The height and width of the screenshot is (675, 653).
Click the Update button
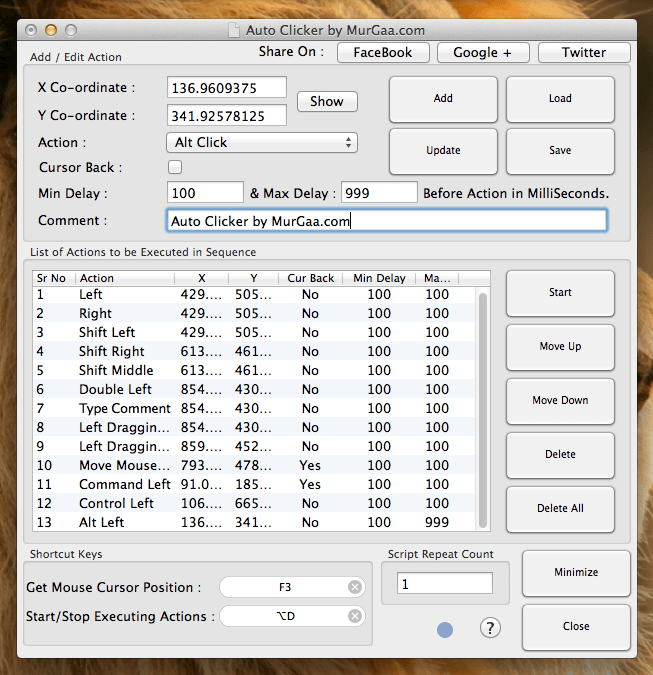click(x=443, y=151)
